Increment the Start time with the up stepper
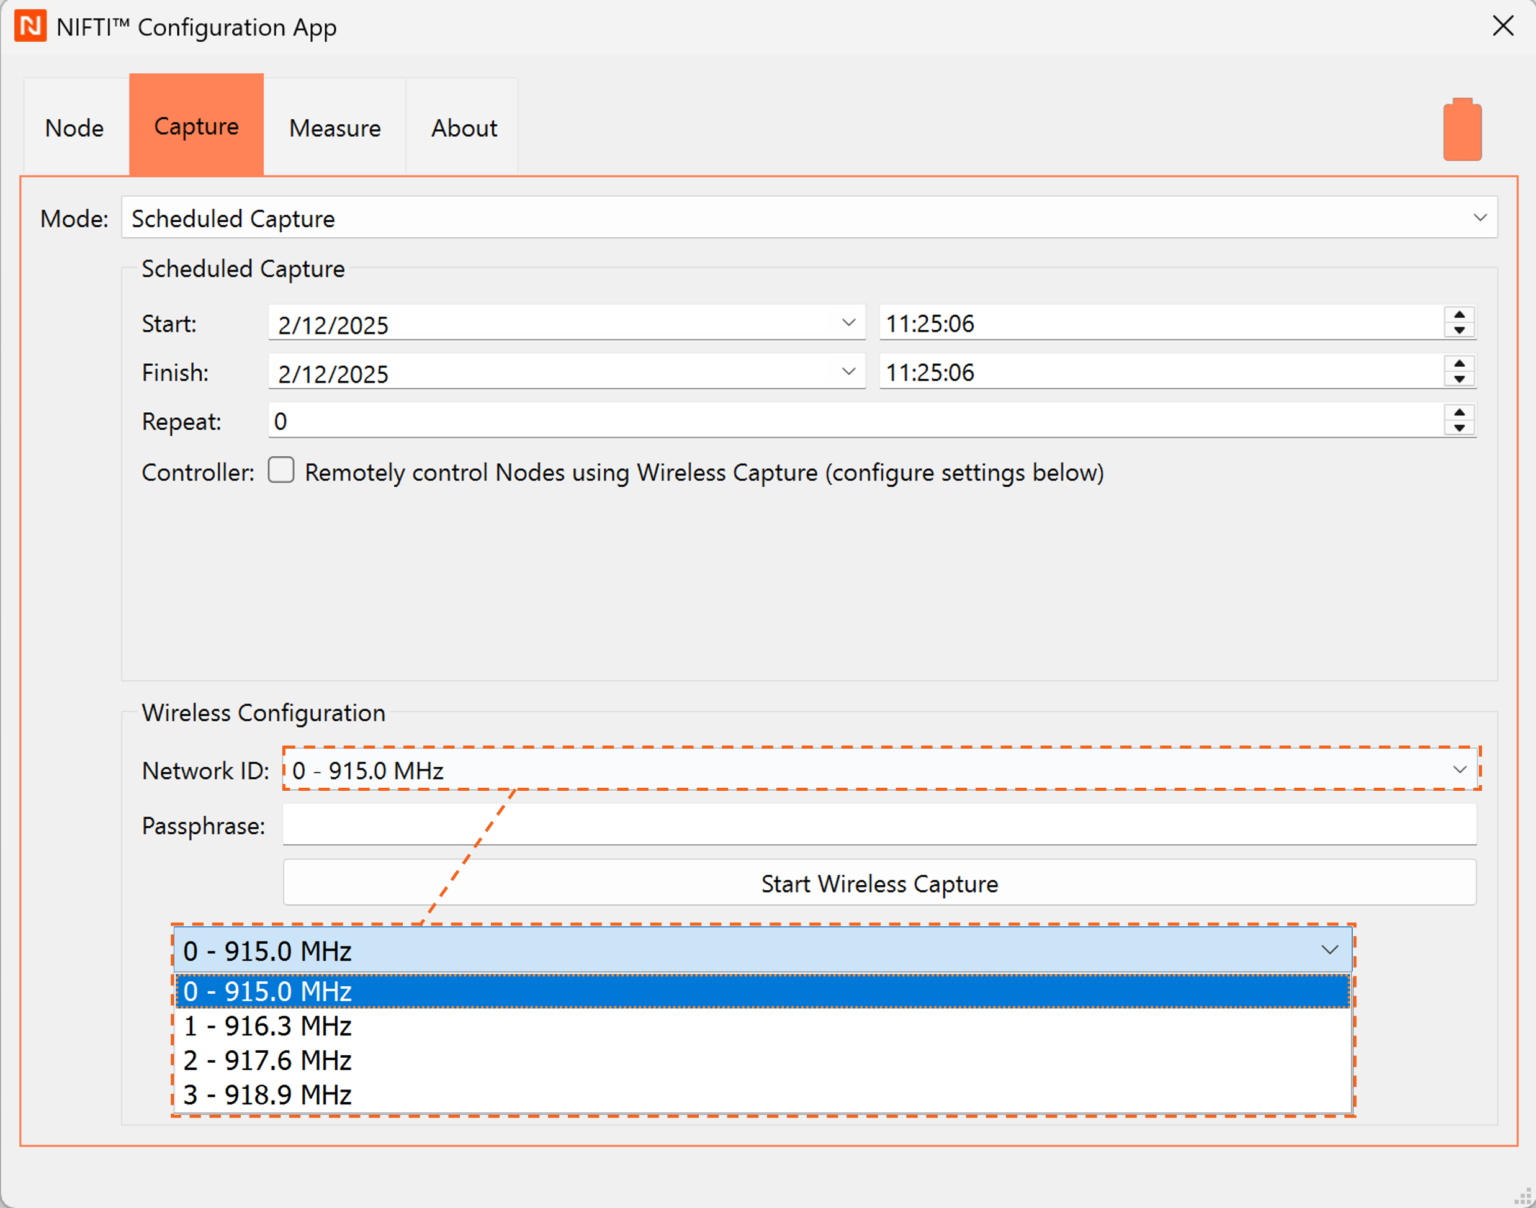This screenshot has height=1208, width=1536. [x=1459, y=314]
